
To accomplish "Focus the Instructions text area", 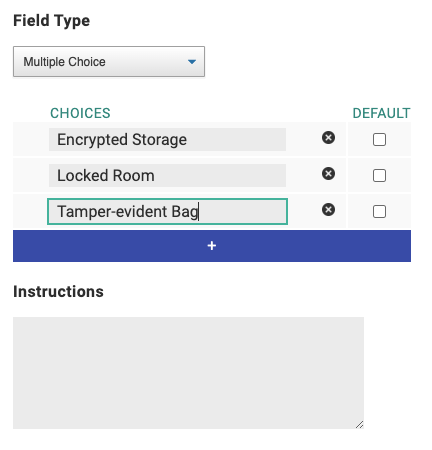I will tap(188, 373).
